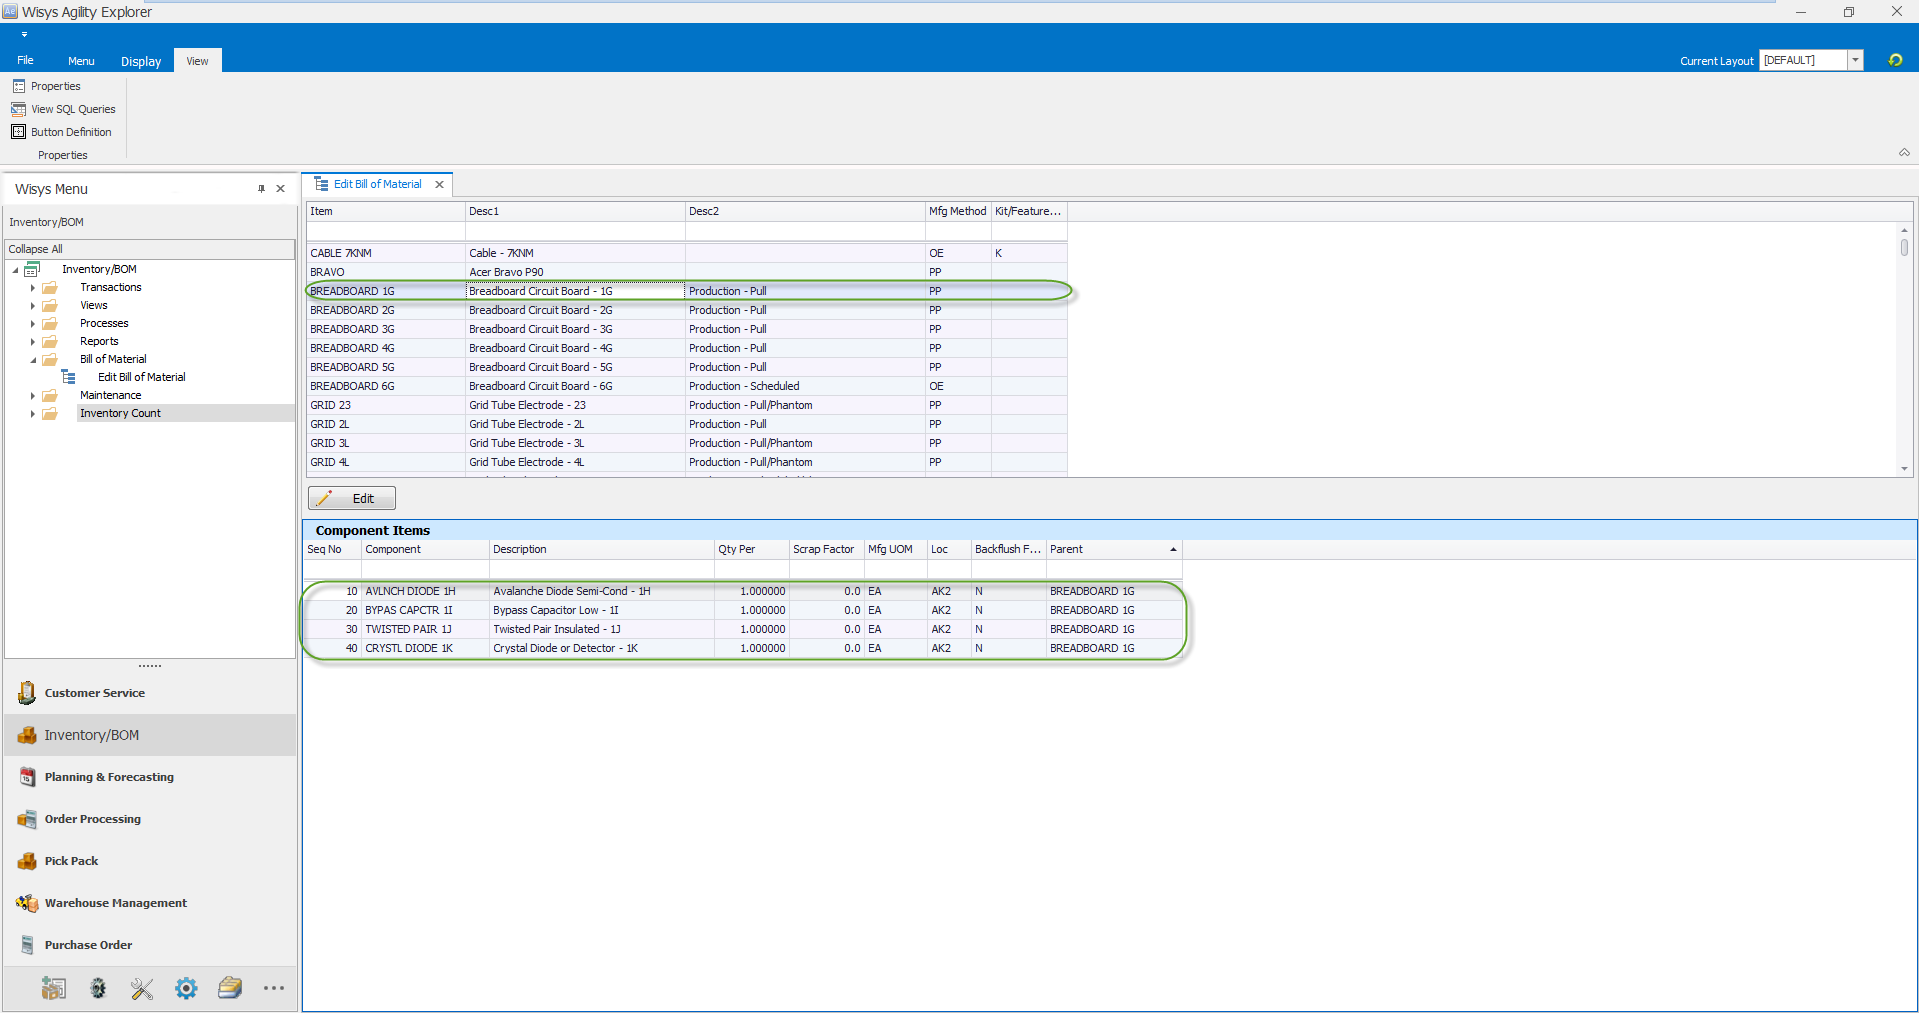Click the Edit Bill of Material tree icon
The width and height of the screenshot is (1919, 1013).
click(68, 377)
